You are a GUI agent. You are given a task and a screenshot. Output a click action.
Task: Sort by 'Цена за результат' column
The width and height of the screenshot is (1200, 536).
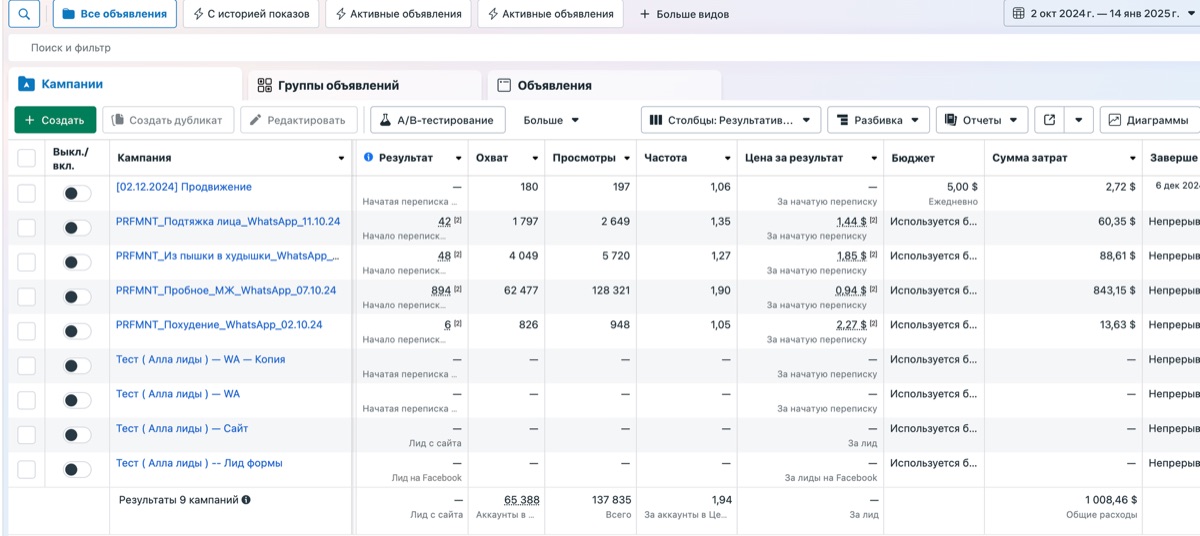click(x=810, y=158)
